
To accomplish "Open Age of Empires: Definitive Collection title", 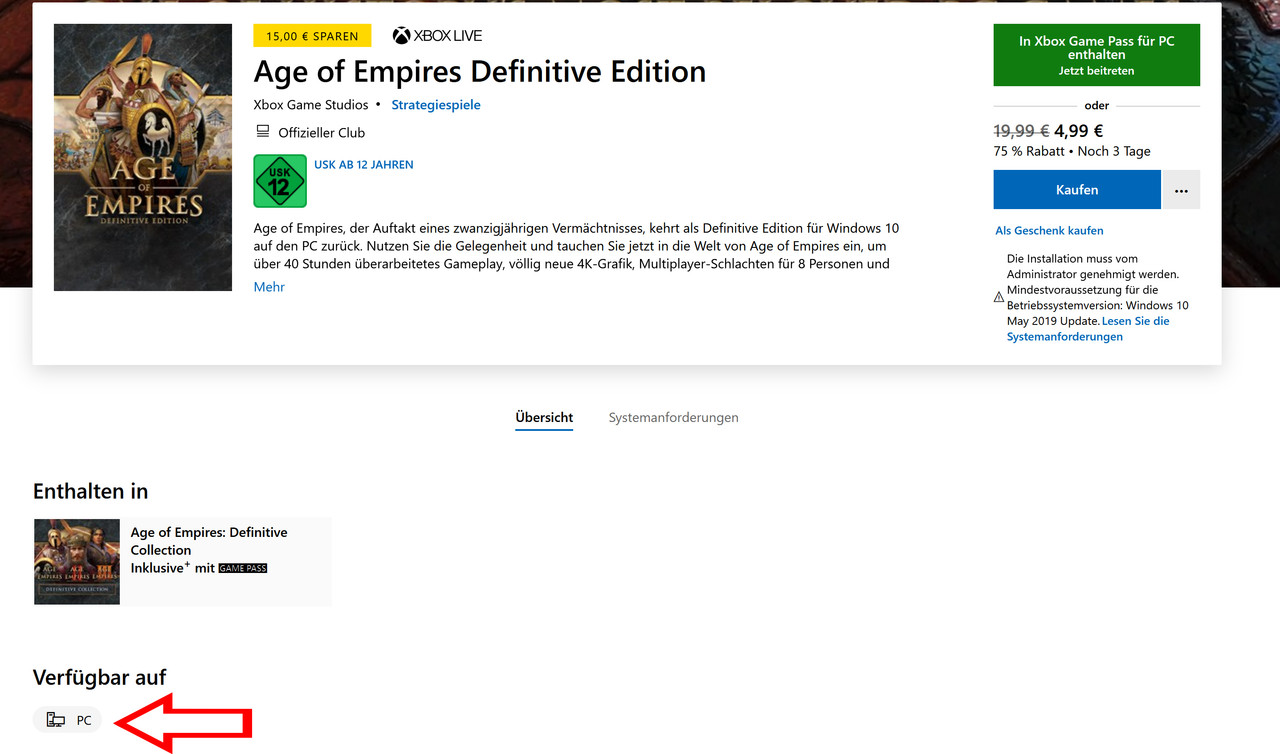I will coord(209,541).
